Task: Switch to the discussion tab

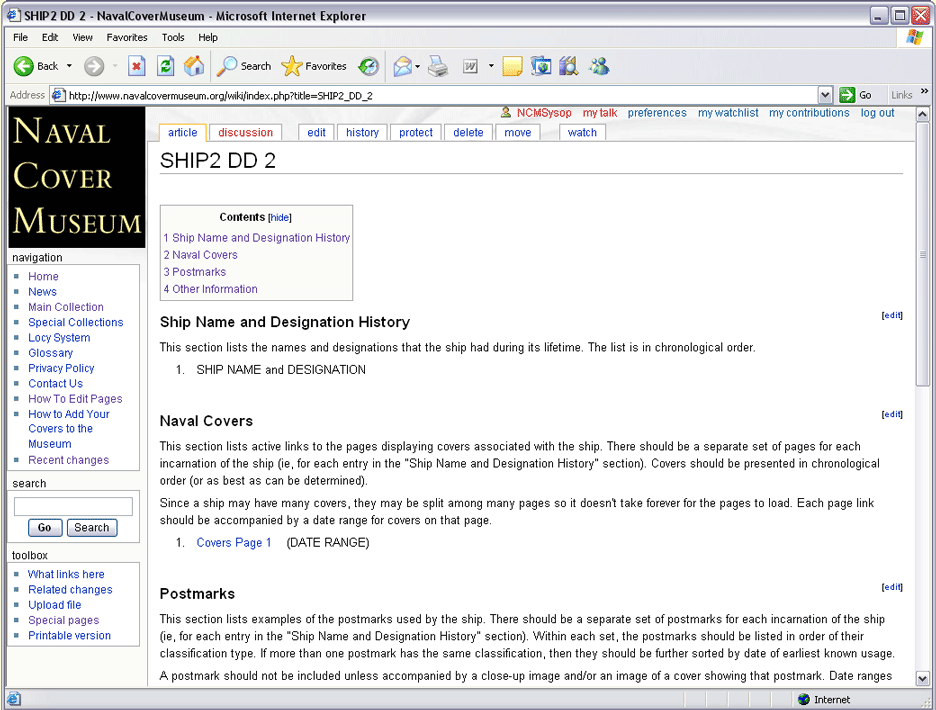Action: pos(245,132)
